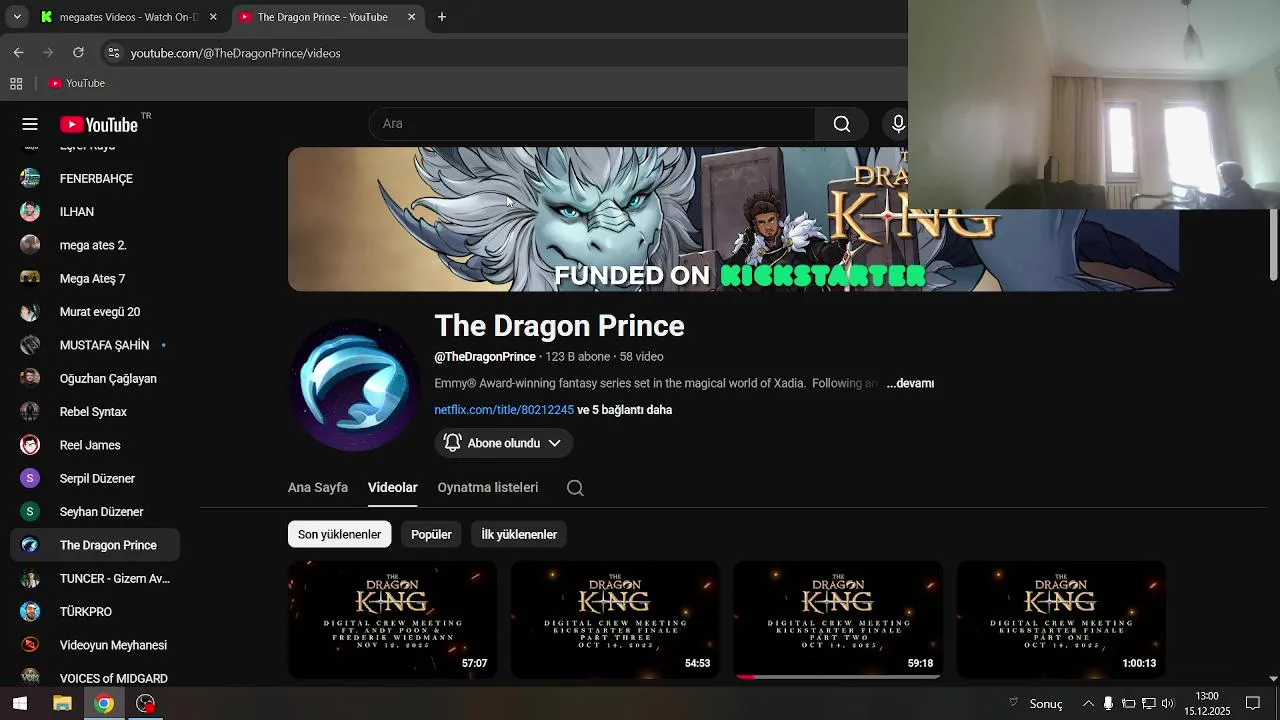The width and height of the screenshot is (1280, 720).
Task: Open Serpil Düzener channel
Action: pos(95,478)
